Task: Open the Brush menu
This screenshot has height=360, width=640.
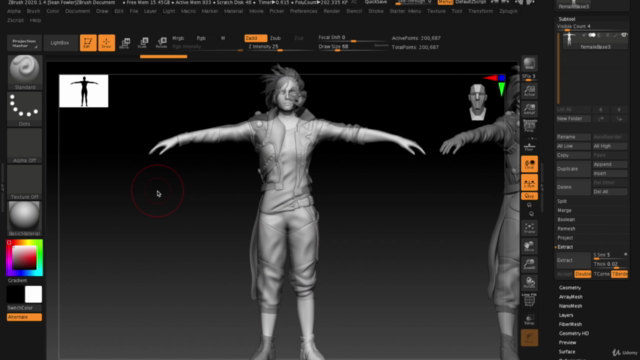Action: [33, 11]
